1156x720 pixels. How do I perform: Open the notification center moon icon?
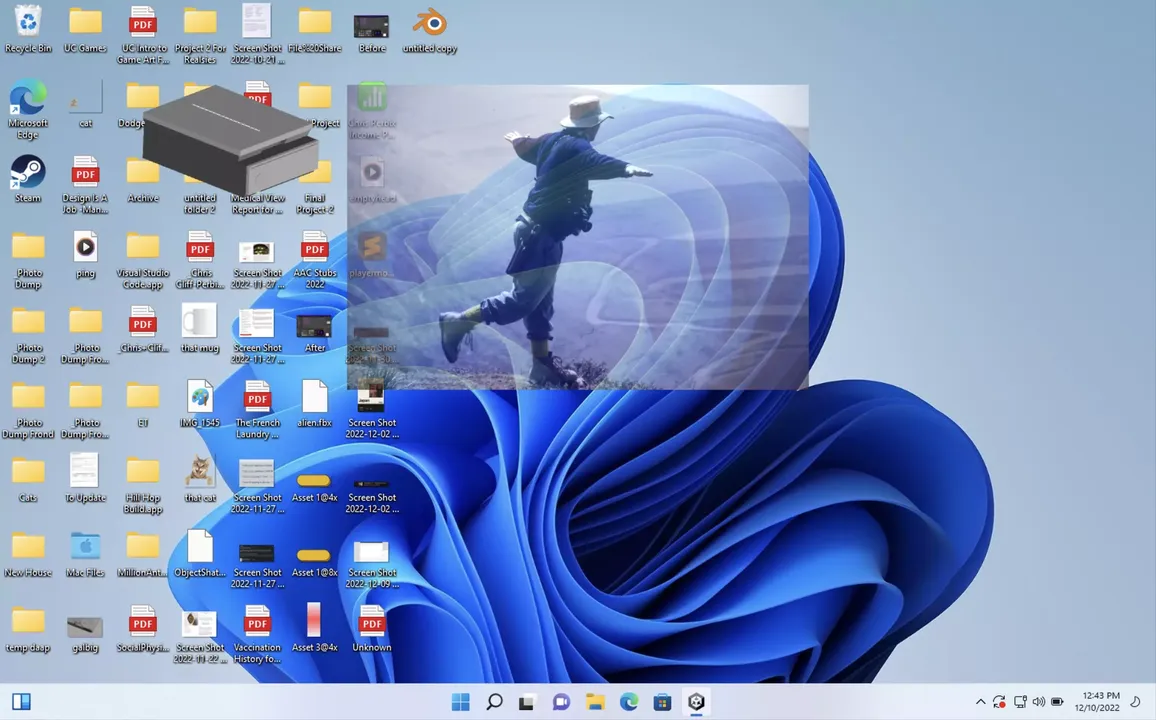1135,702
